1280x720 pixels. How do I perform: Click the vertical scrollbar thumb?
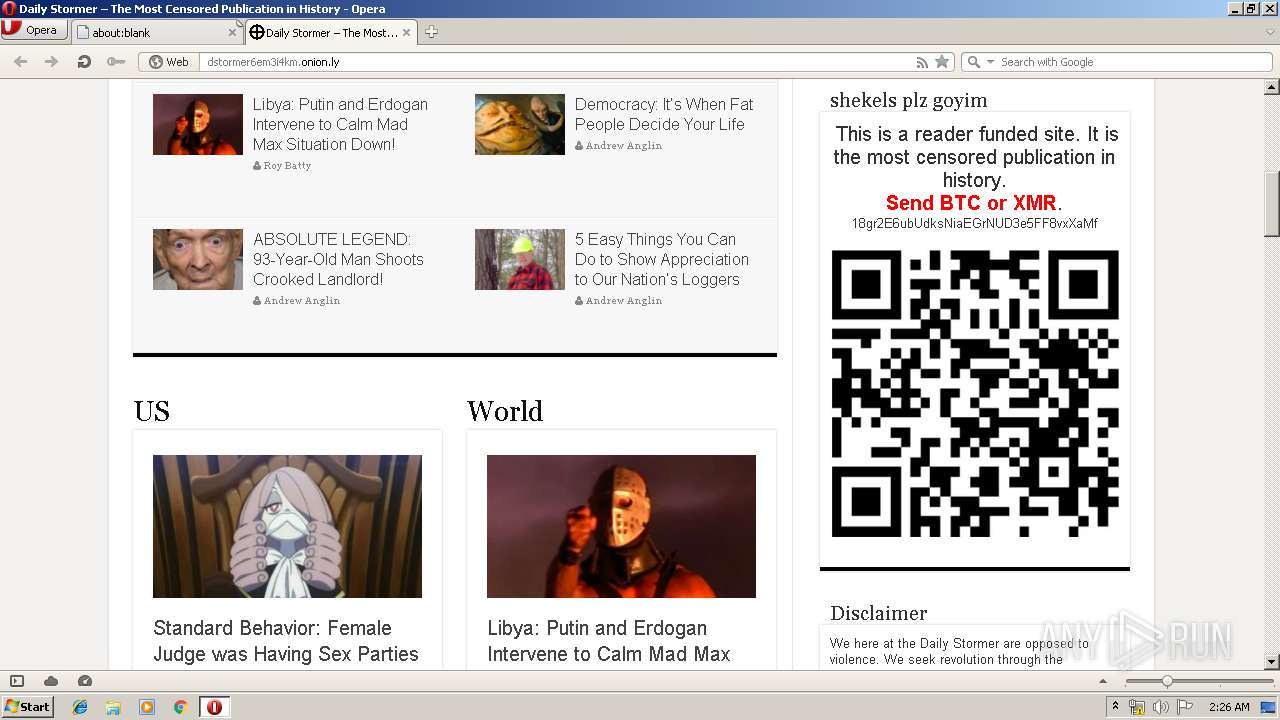[1272, 204]
